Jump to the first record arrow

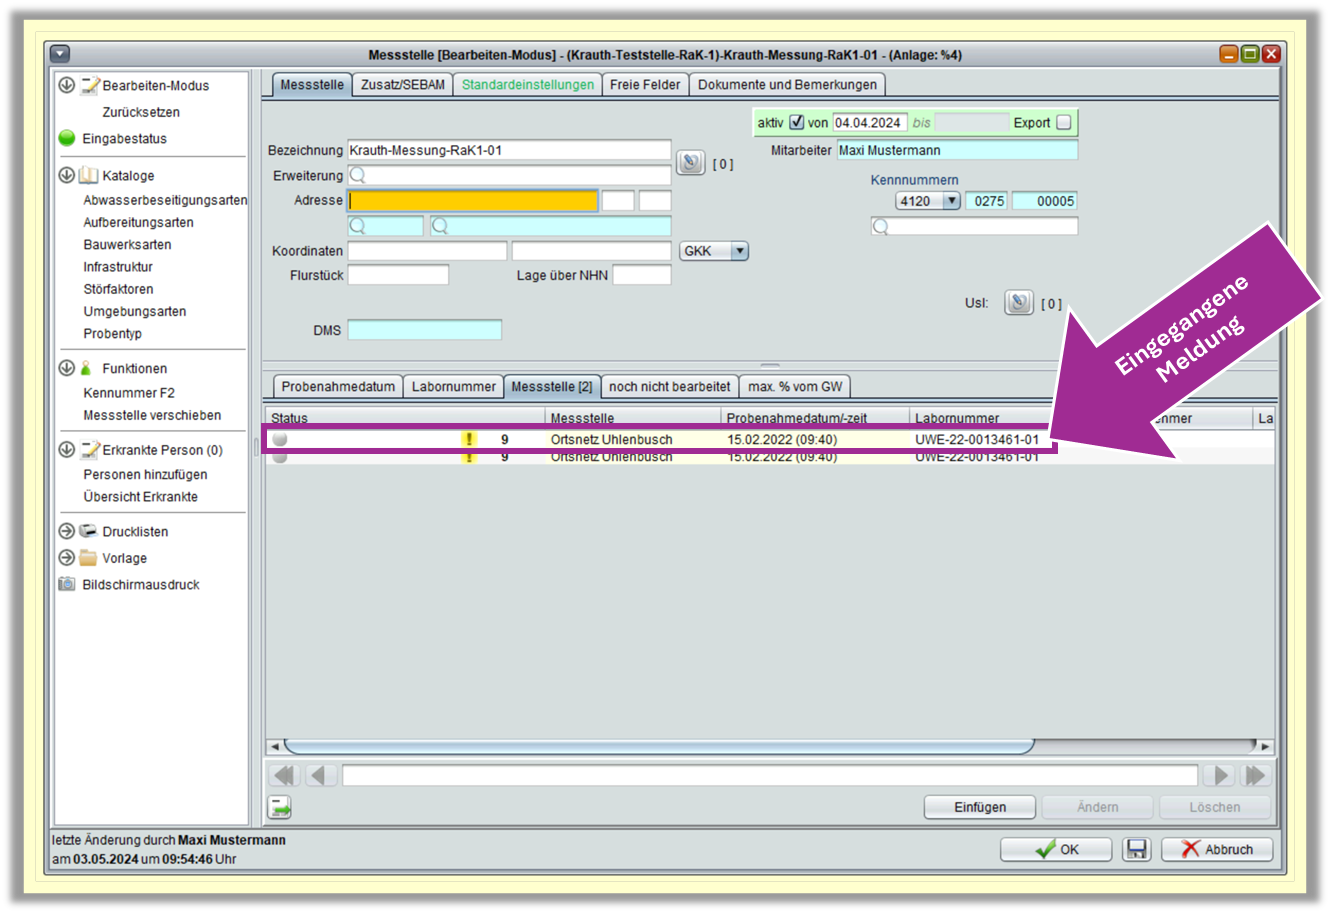(x=285, y=775)
